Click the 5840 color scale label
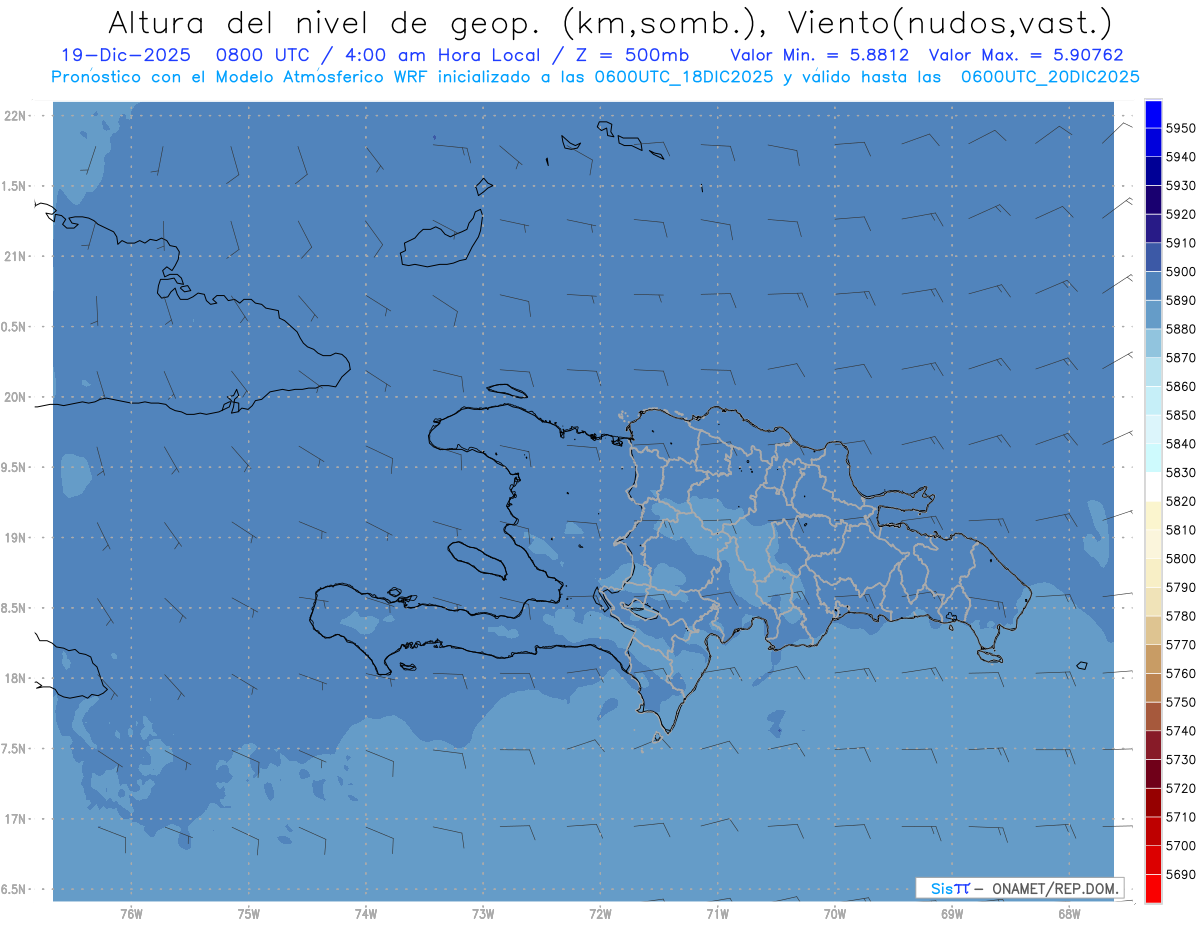This screenshot has width=1200, height=927. point(1180,444)
